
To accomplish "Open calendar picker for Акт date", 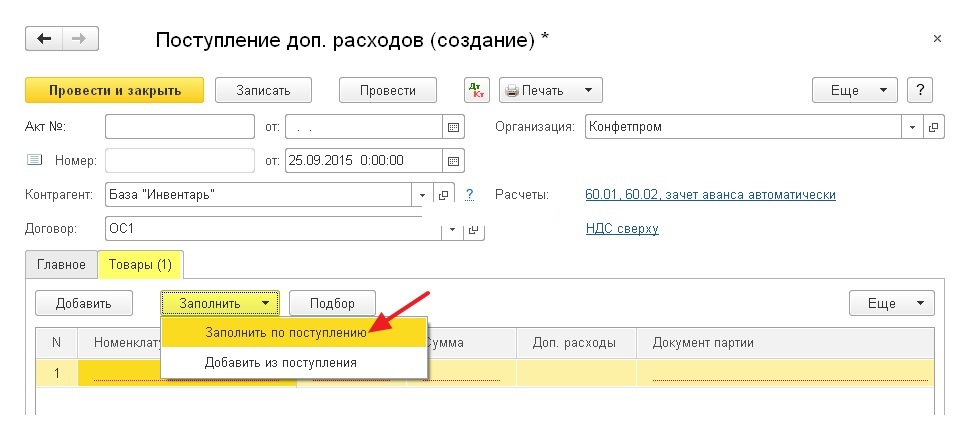I will pos(453,127).
